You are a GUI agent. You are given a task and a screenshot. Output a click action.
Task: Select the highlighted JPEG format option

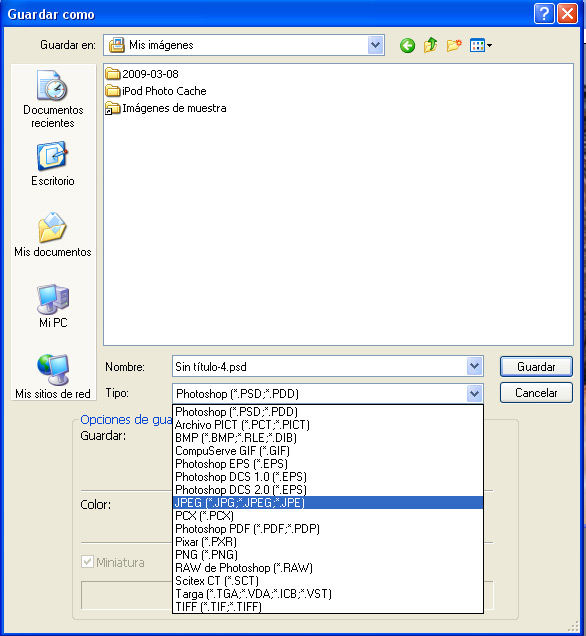point(328,503)
